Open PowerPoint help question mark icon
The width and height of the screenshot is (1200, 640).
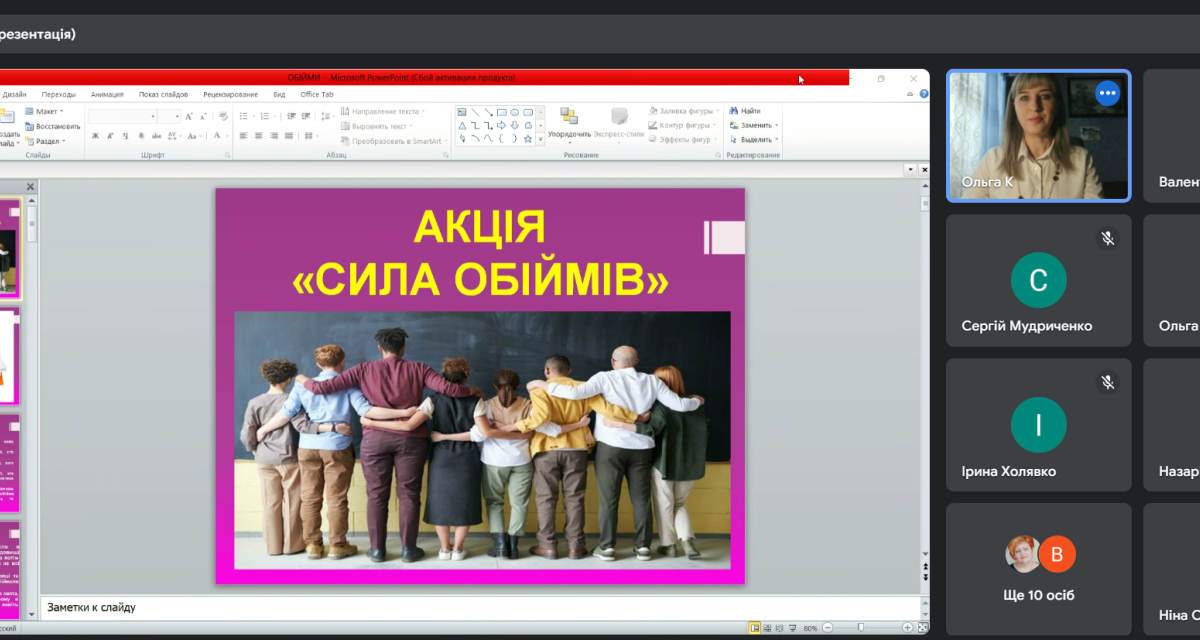click(923, 94)
